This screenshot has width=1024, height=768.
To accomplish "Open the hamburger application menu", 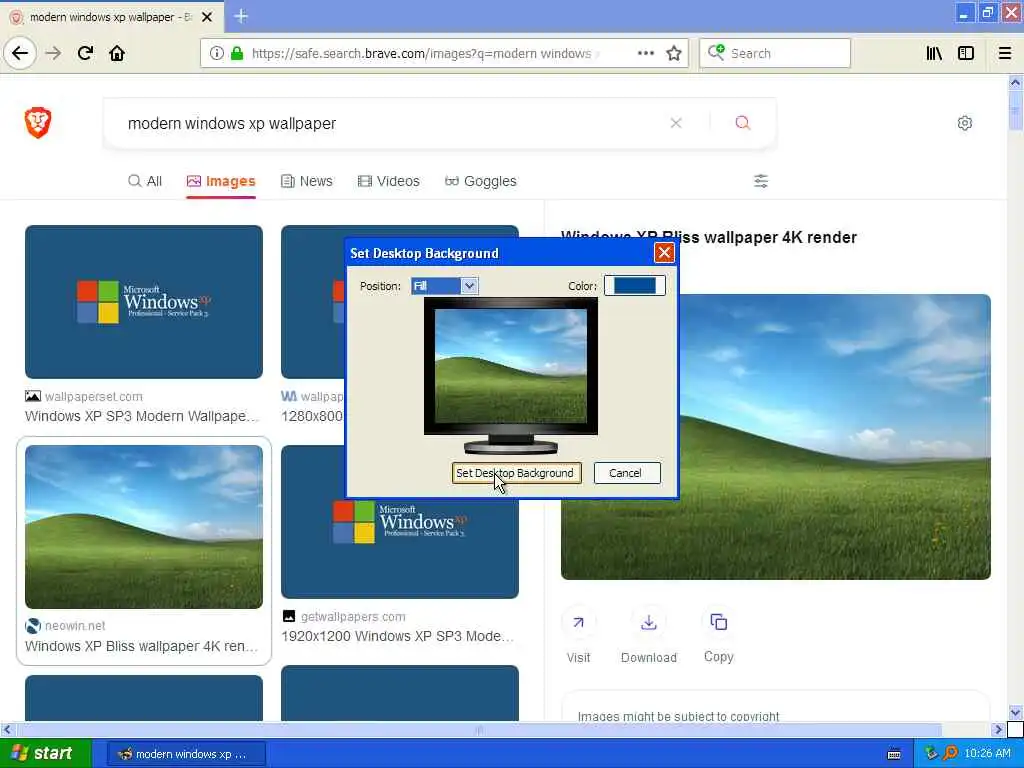I will [1005, 53].
